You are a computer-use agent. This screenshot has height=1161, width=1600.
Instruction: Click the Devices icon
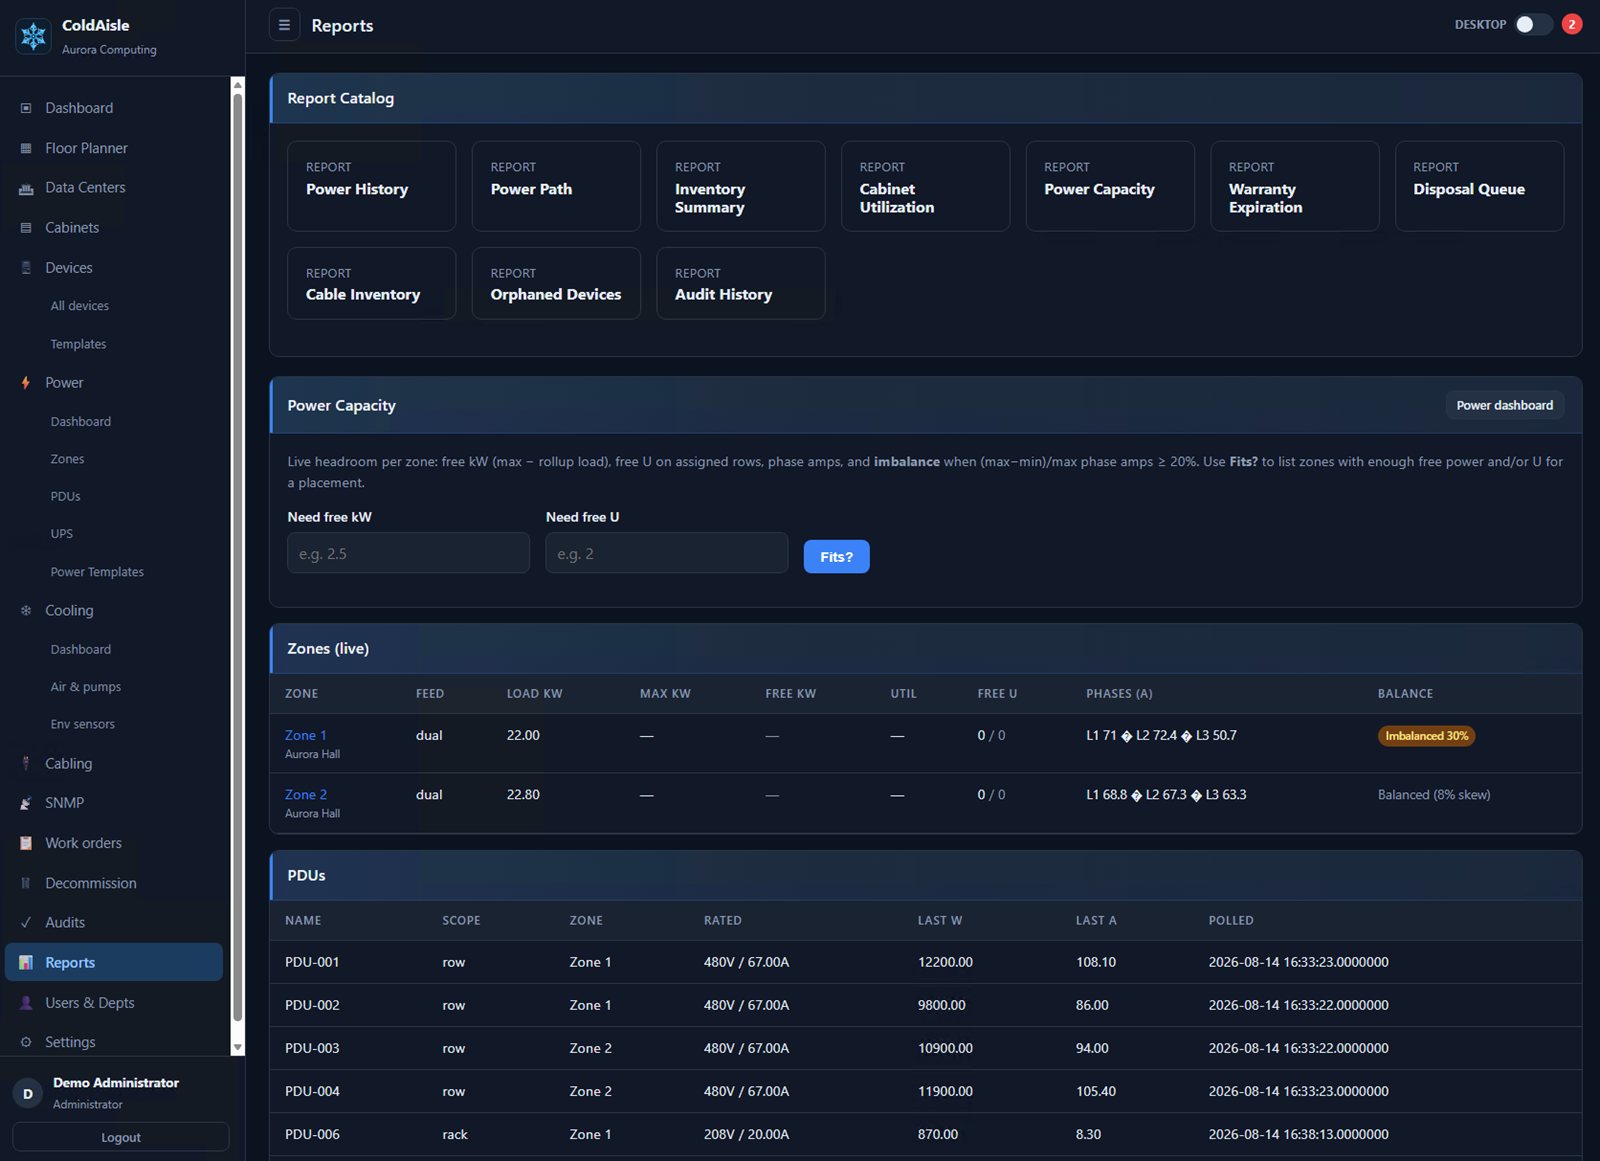tap(26, 268)
